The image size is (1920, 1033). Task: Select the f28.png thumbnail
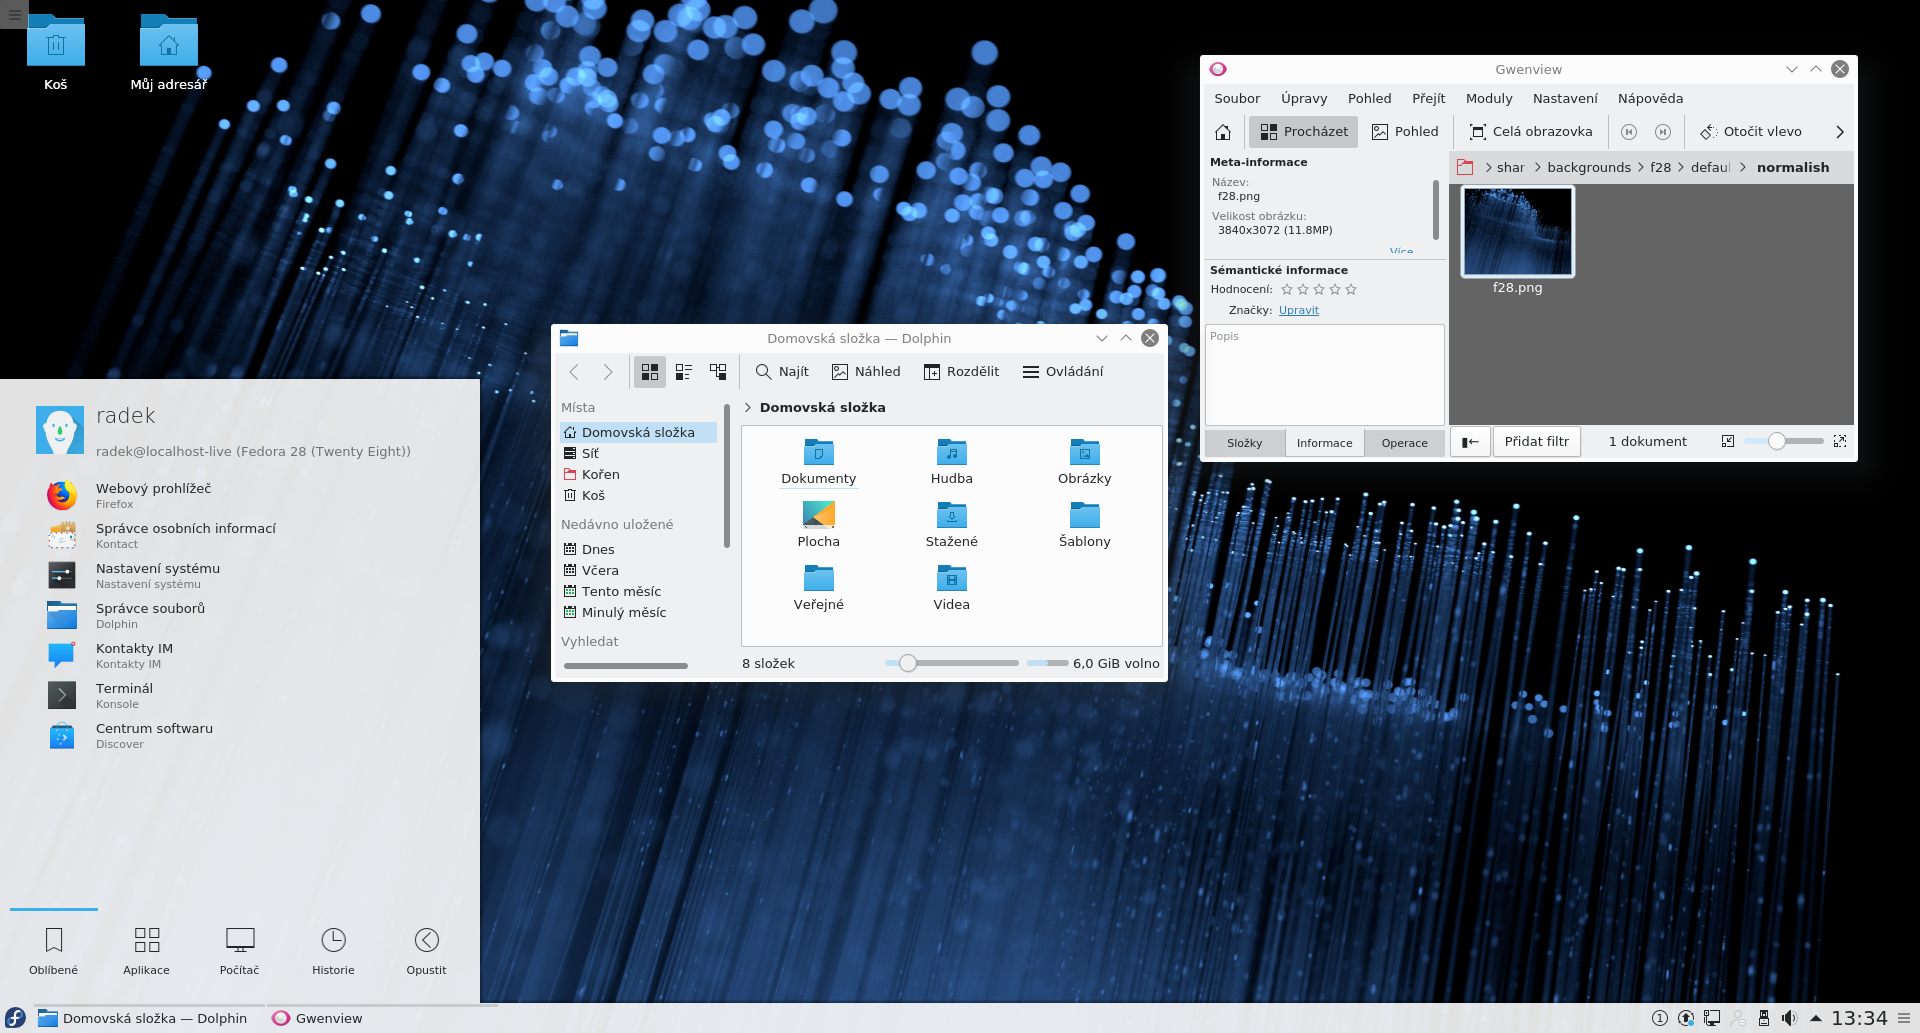tap(1517, 232)
